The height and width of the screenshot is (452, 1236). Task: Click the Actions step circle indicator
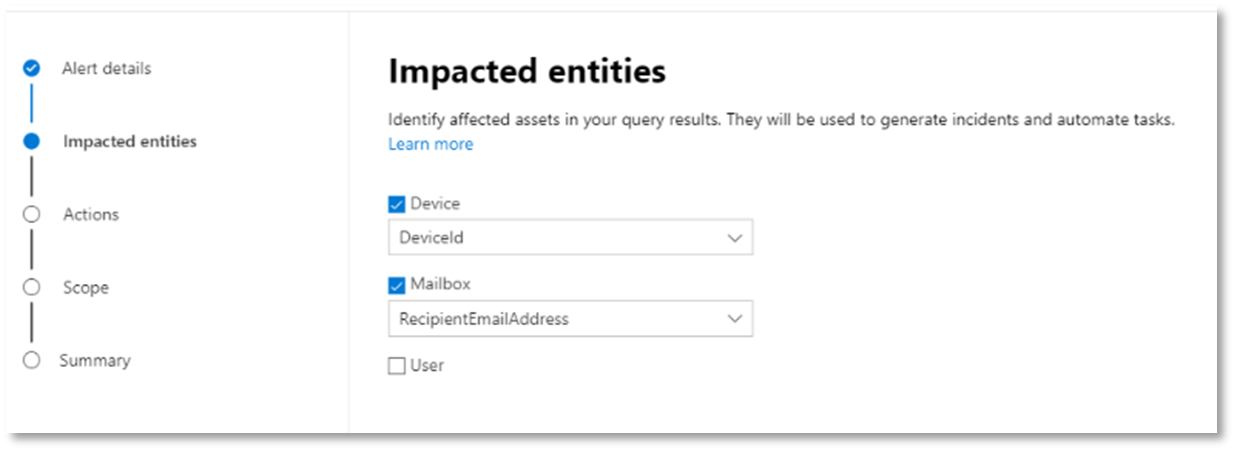(x=32, y=214)
